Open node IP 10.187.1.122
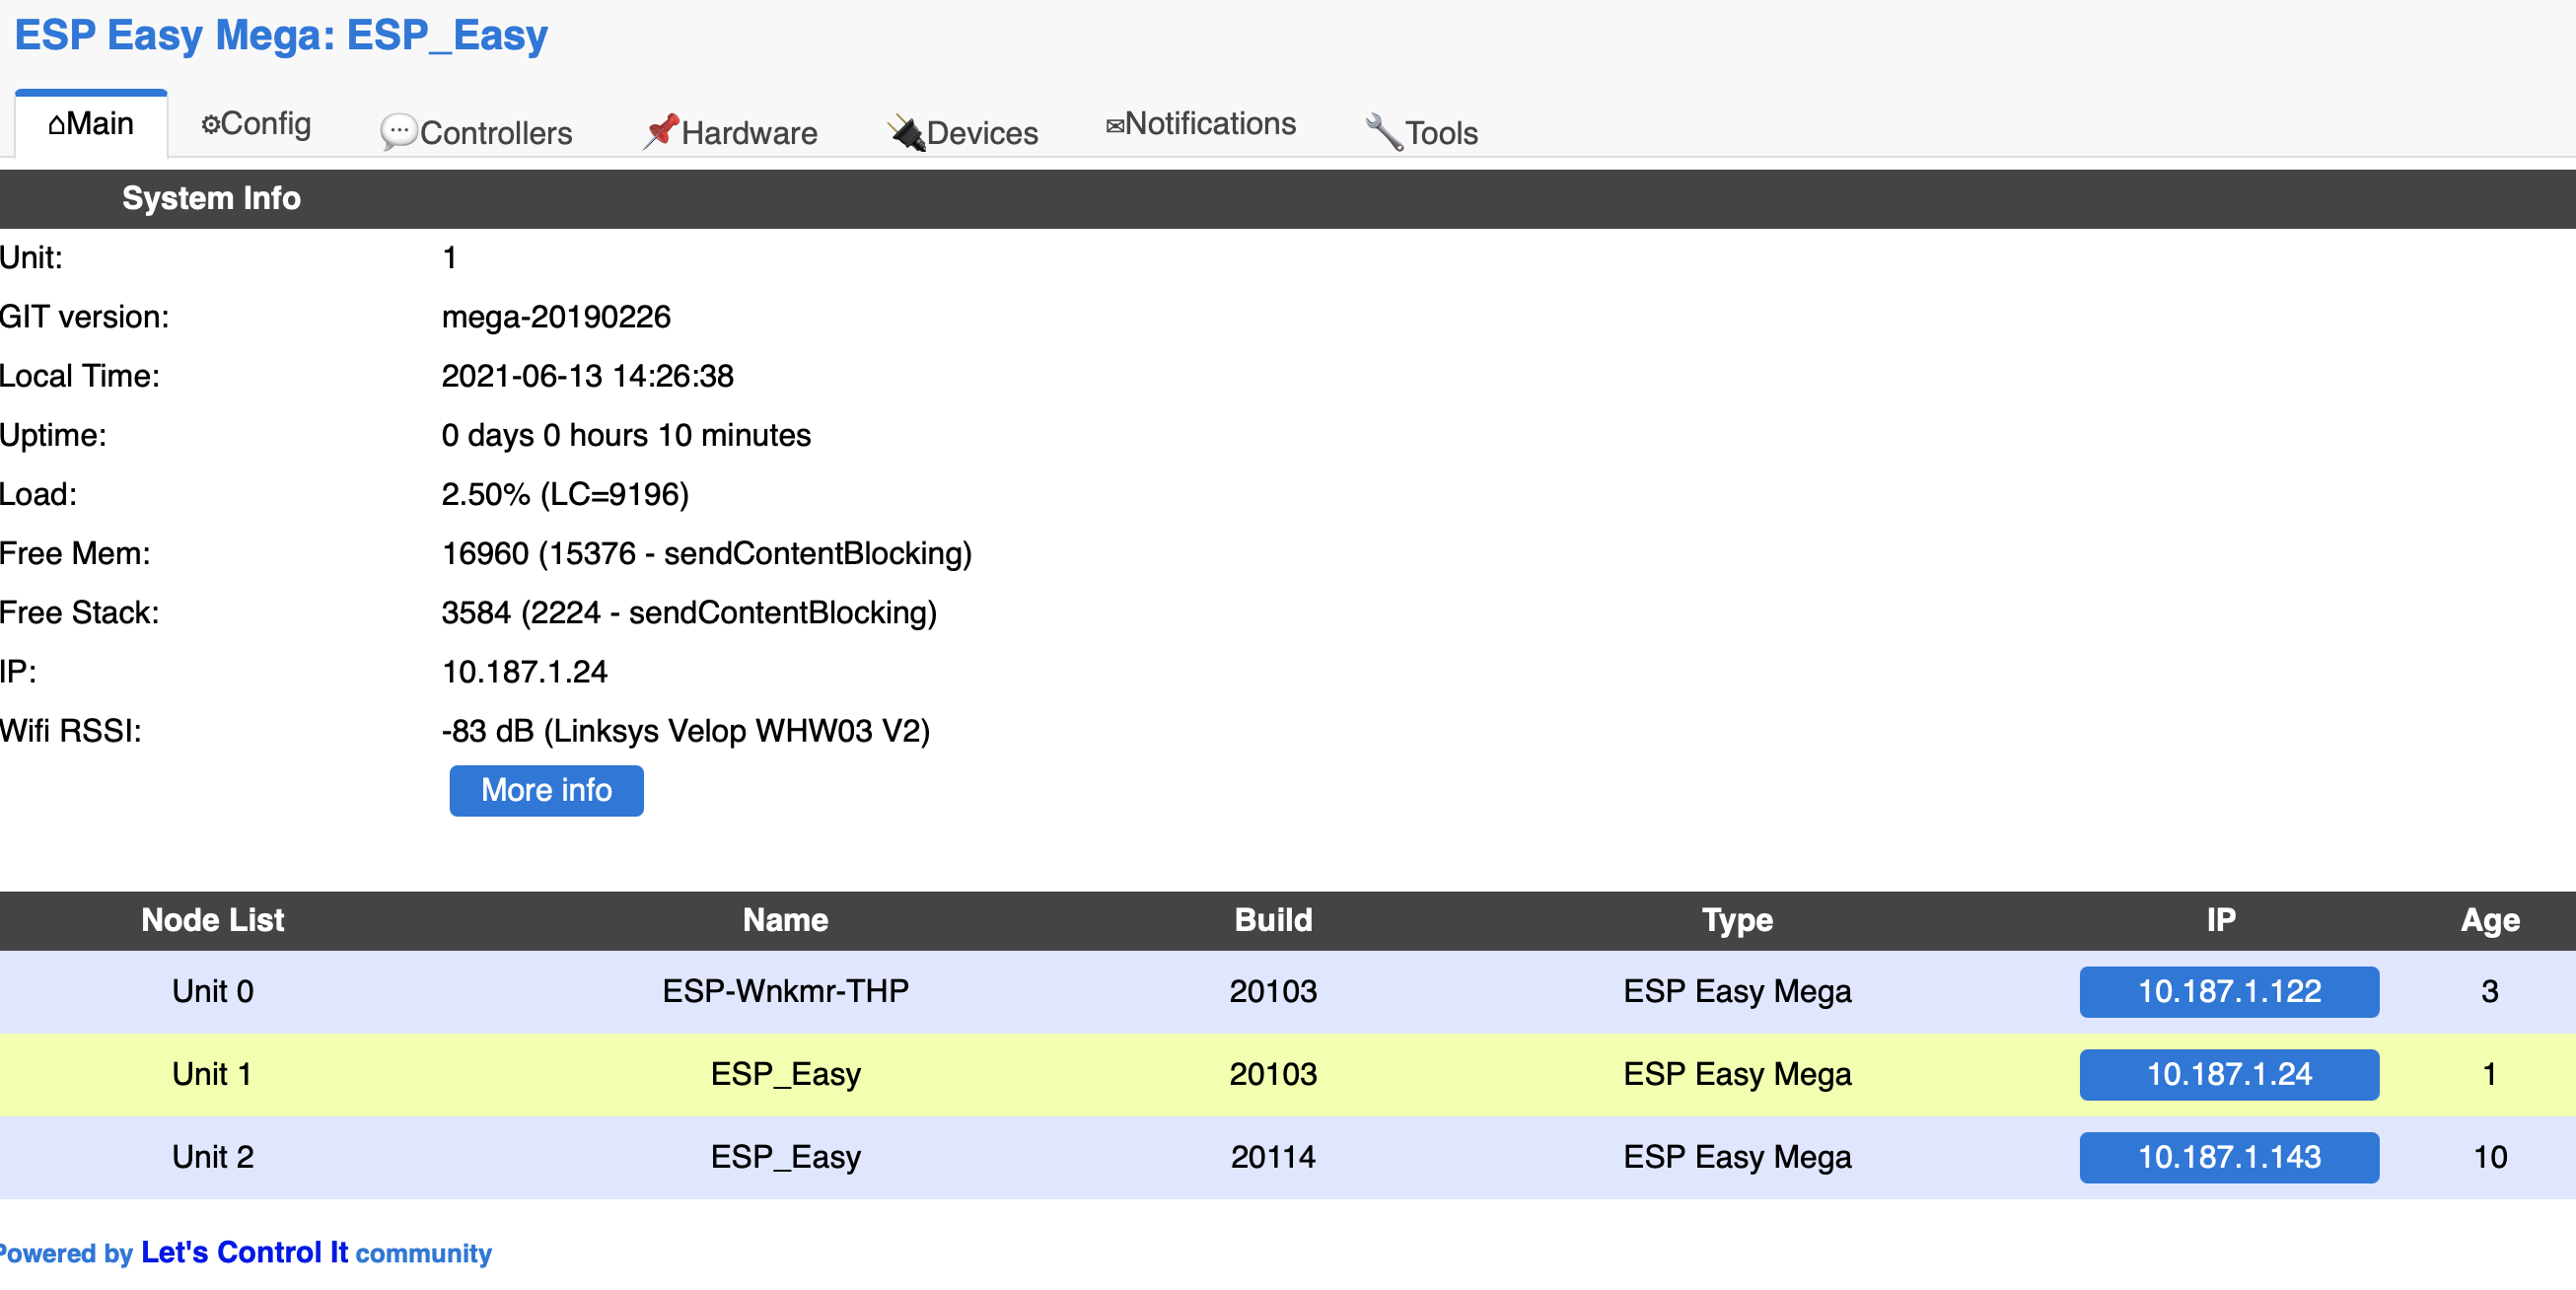 point(2229,991)
